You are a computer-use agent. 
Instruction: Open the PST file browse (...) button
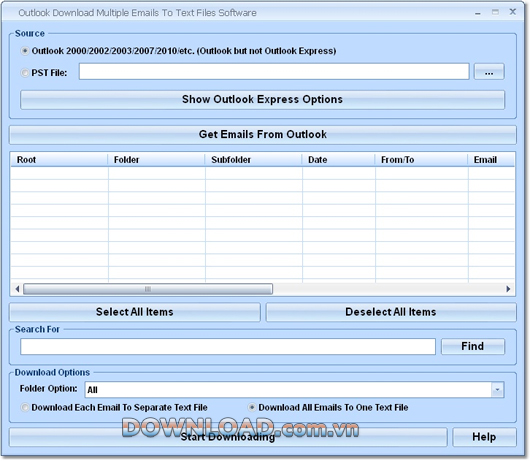tap(489, 72)
